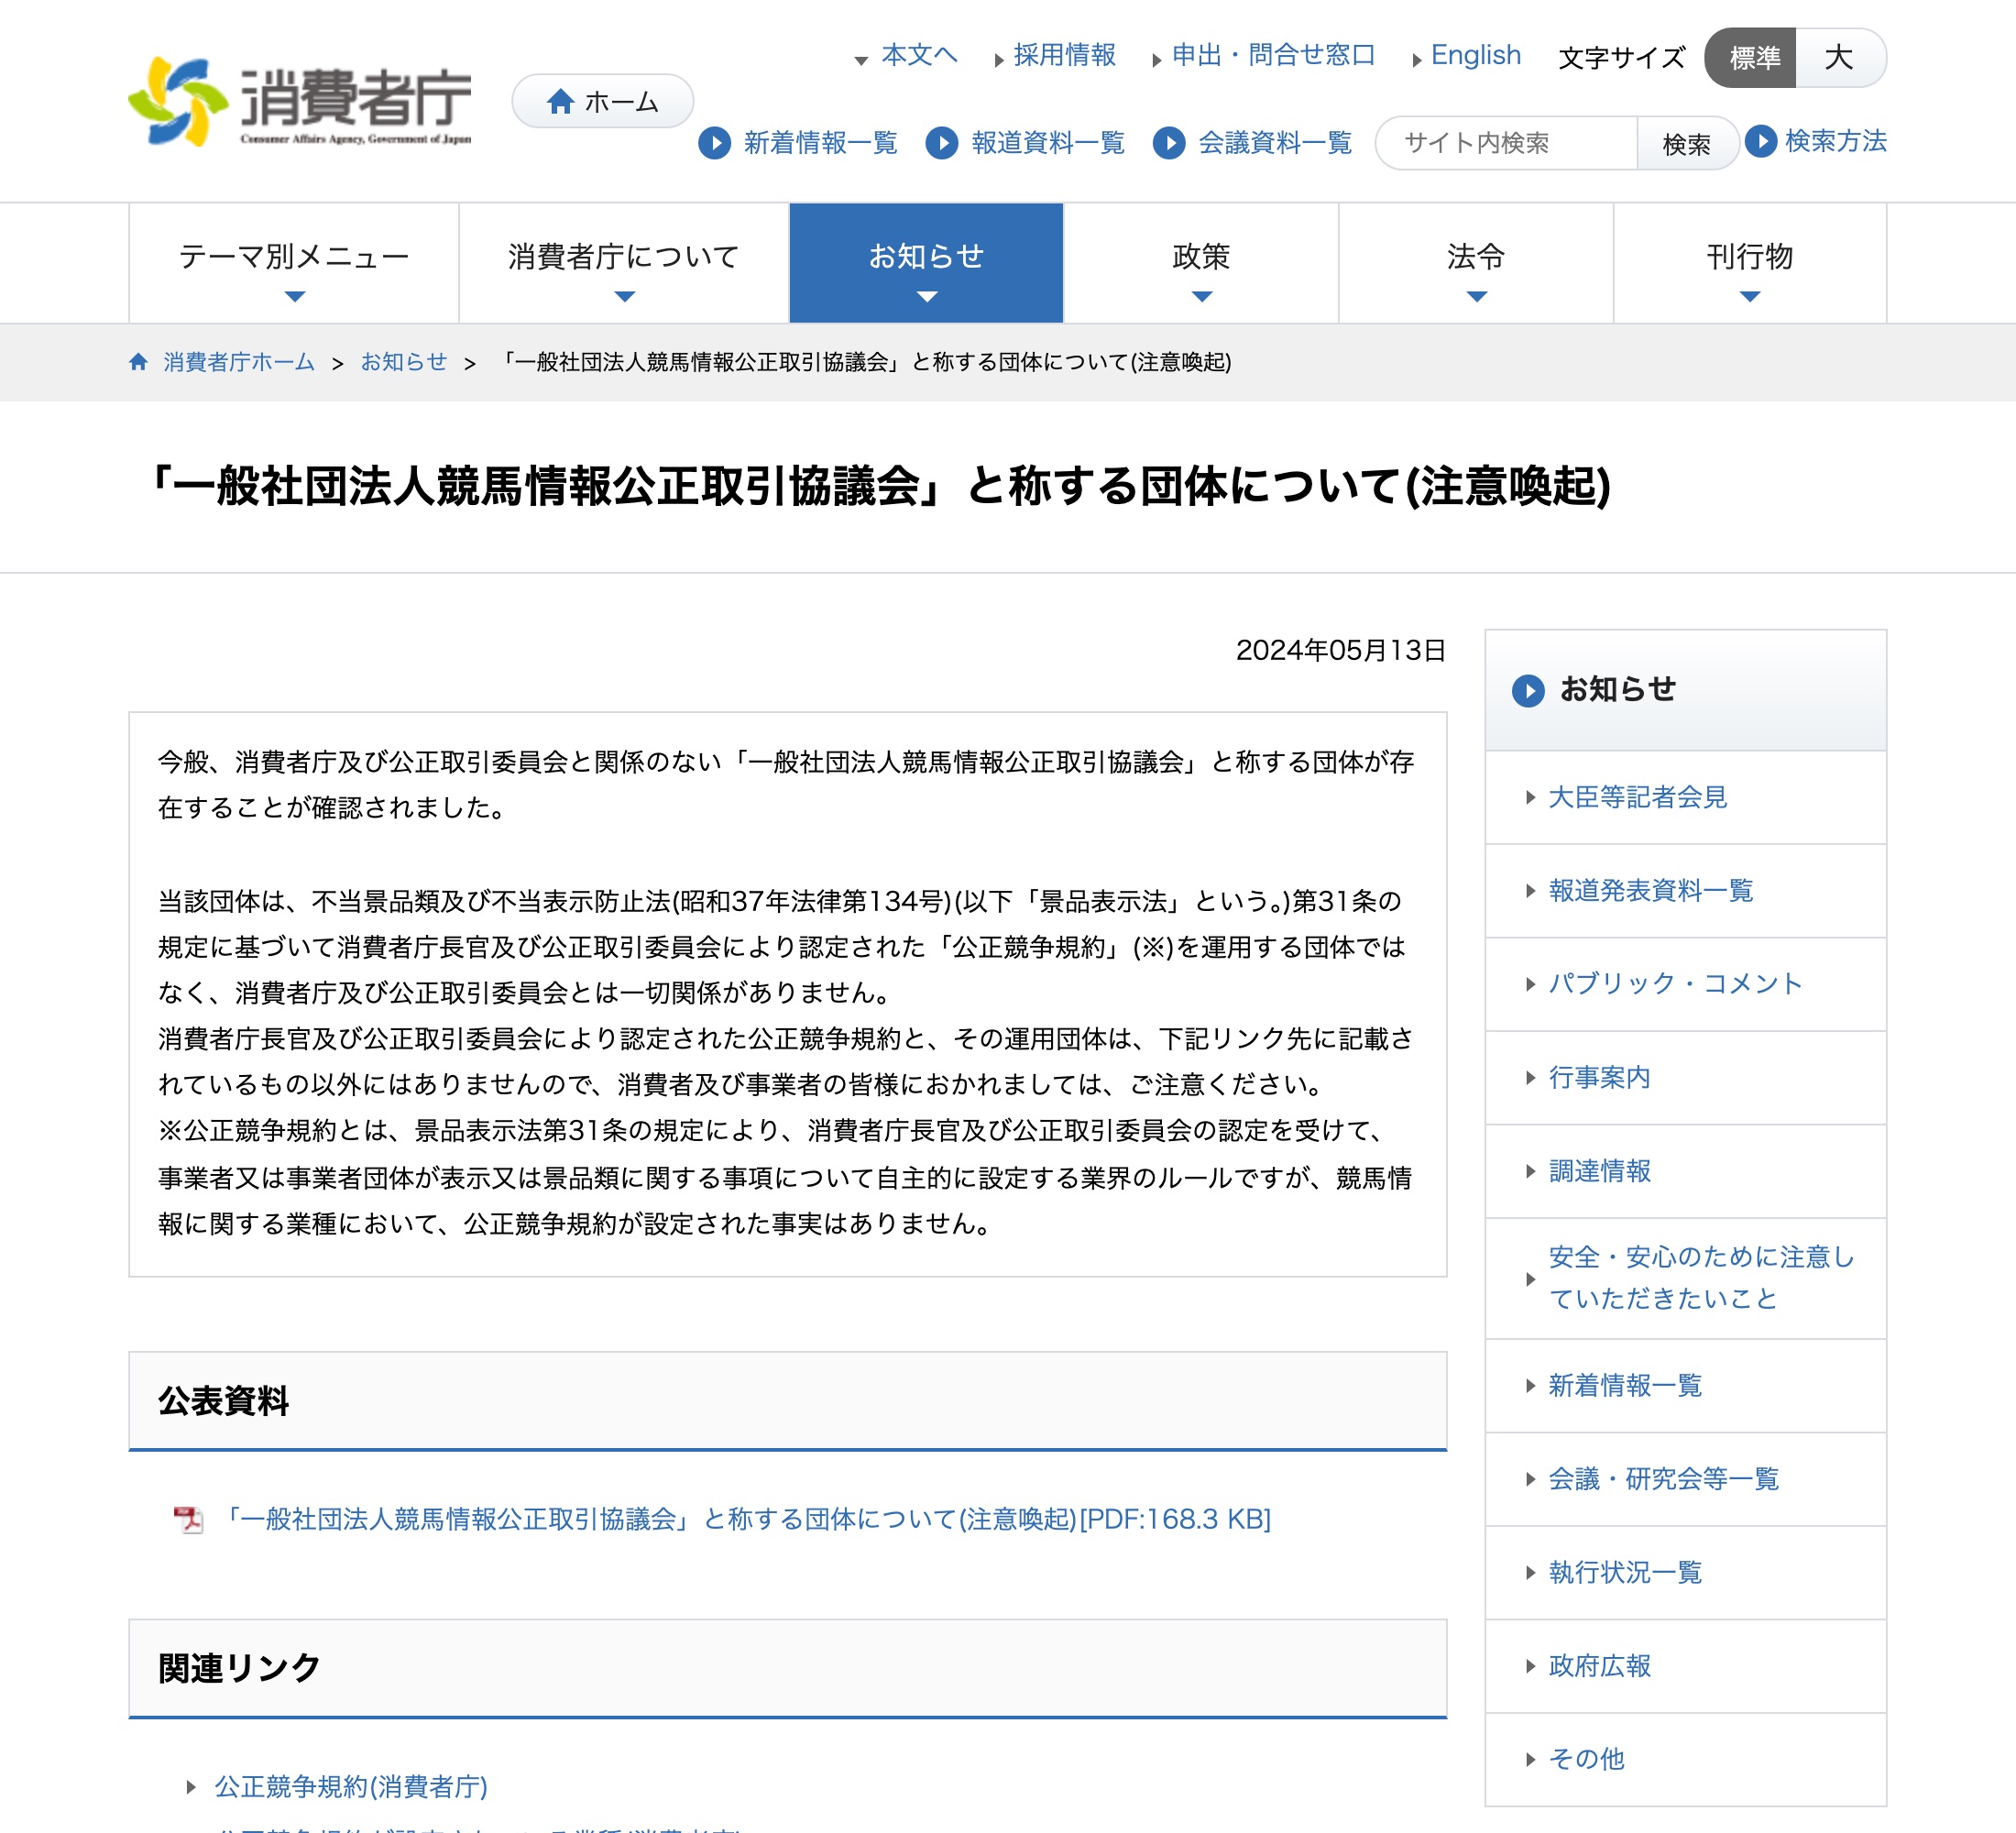Click the 検索 button
2016x1833 pixels.
(1687, 143)
